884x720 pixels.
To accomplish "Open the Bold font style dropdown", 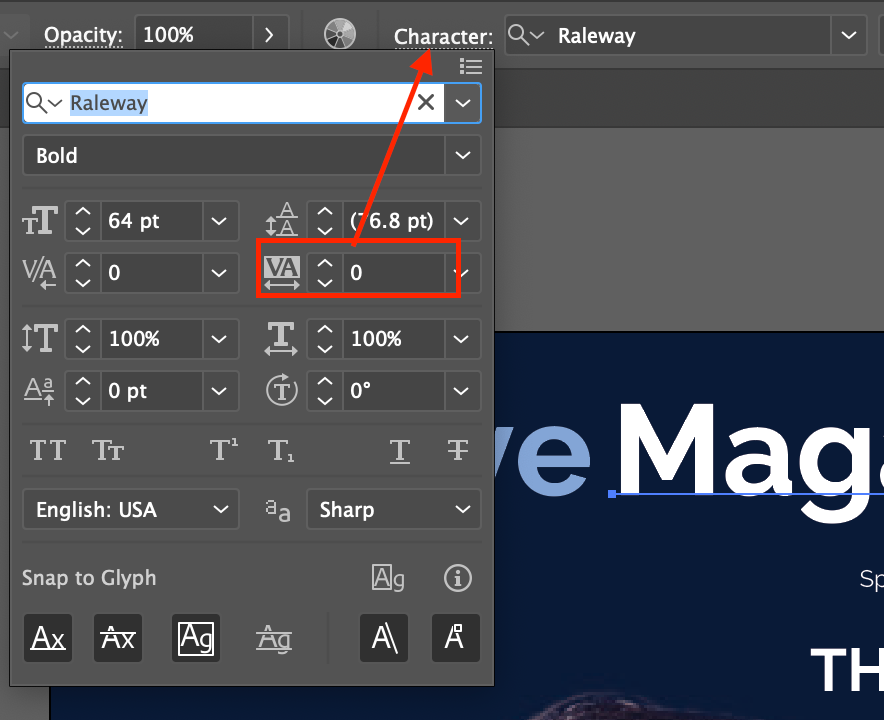I will click(x=462, y=155).
